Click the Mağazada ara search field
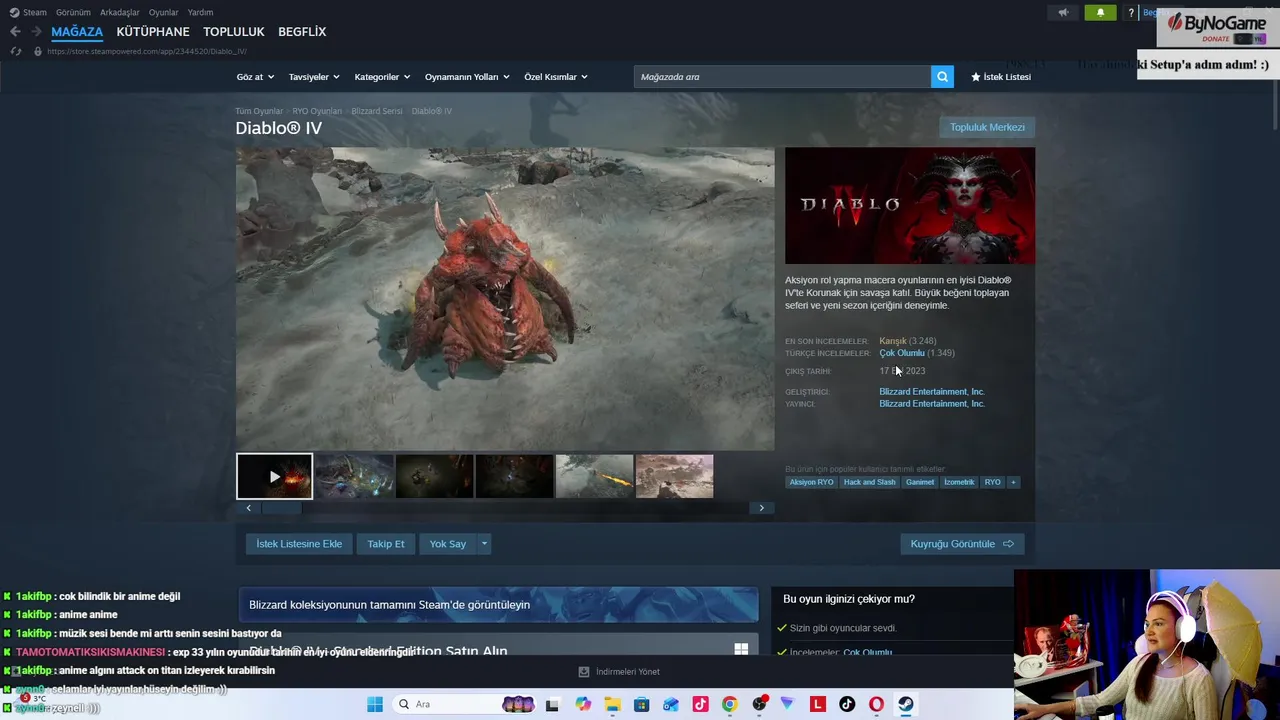1280x720 pixels. point(783,77)
